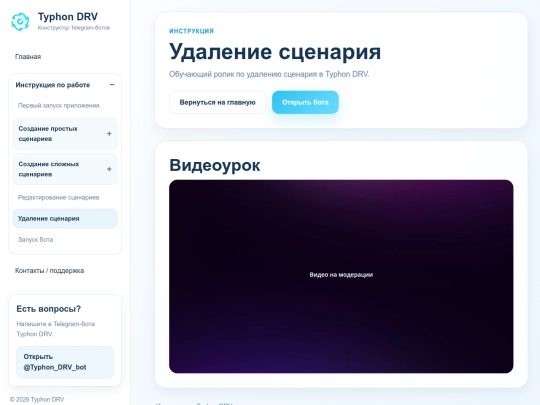Image resolution: width=540 pixels, height=405 pixels.
Task: Click the Typhon DRV title text
Action: 68,17
